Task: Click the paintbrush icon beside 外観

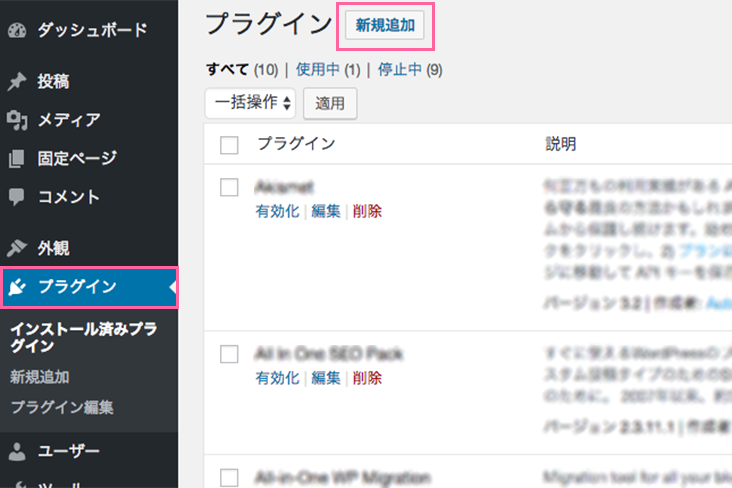Action: point(17,248)
